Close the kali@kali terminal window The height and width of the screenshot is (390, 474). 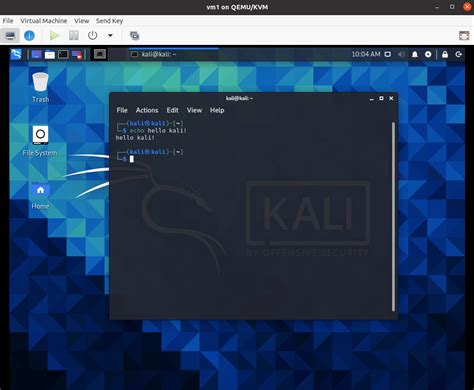coord(391,98)
